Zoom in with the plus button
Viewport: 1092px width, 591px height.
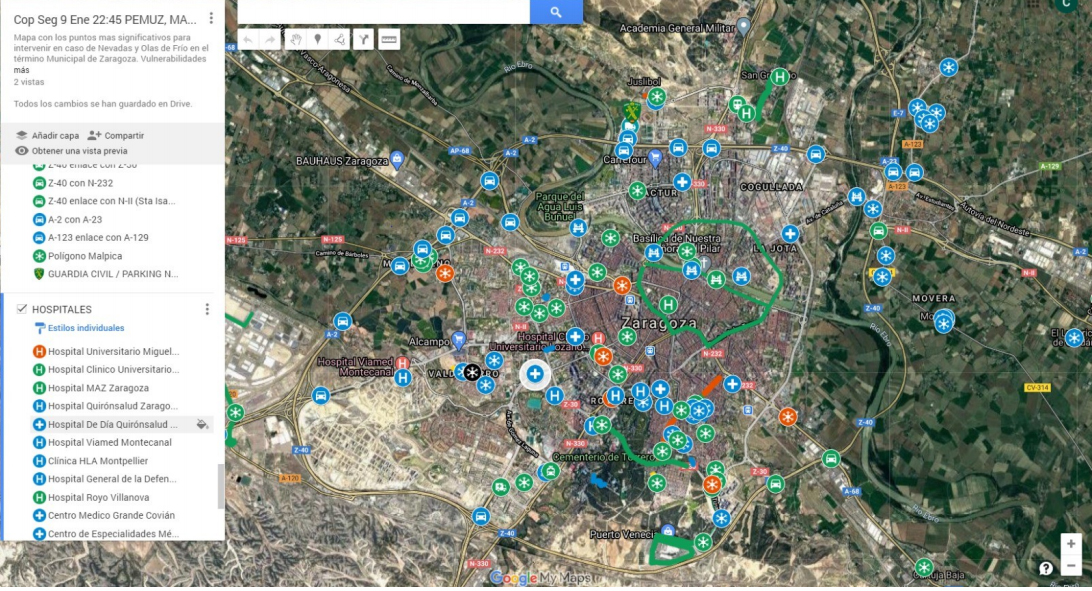point(1071,545)
